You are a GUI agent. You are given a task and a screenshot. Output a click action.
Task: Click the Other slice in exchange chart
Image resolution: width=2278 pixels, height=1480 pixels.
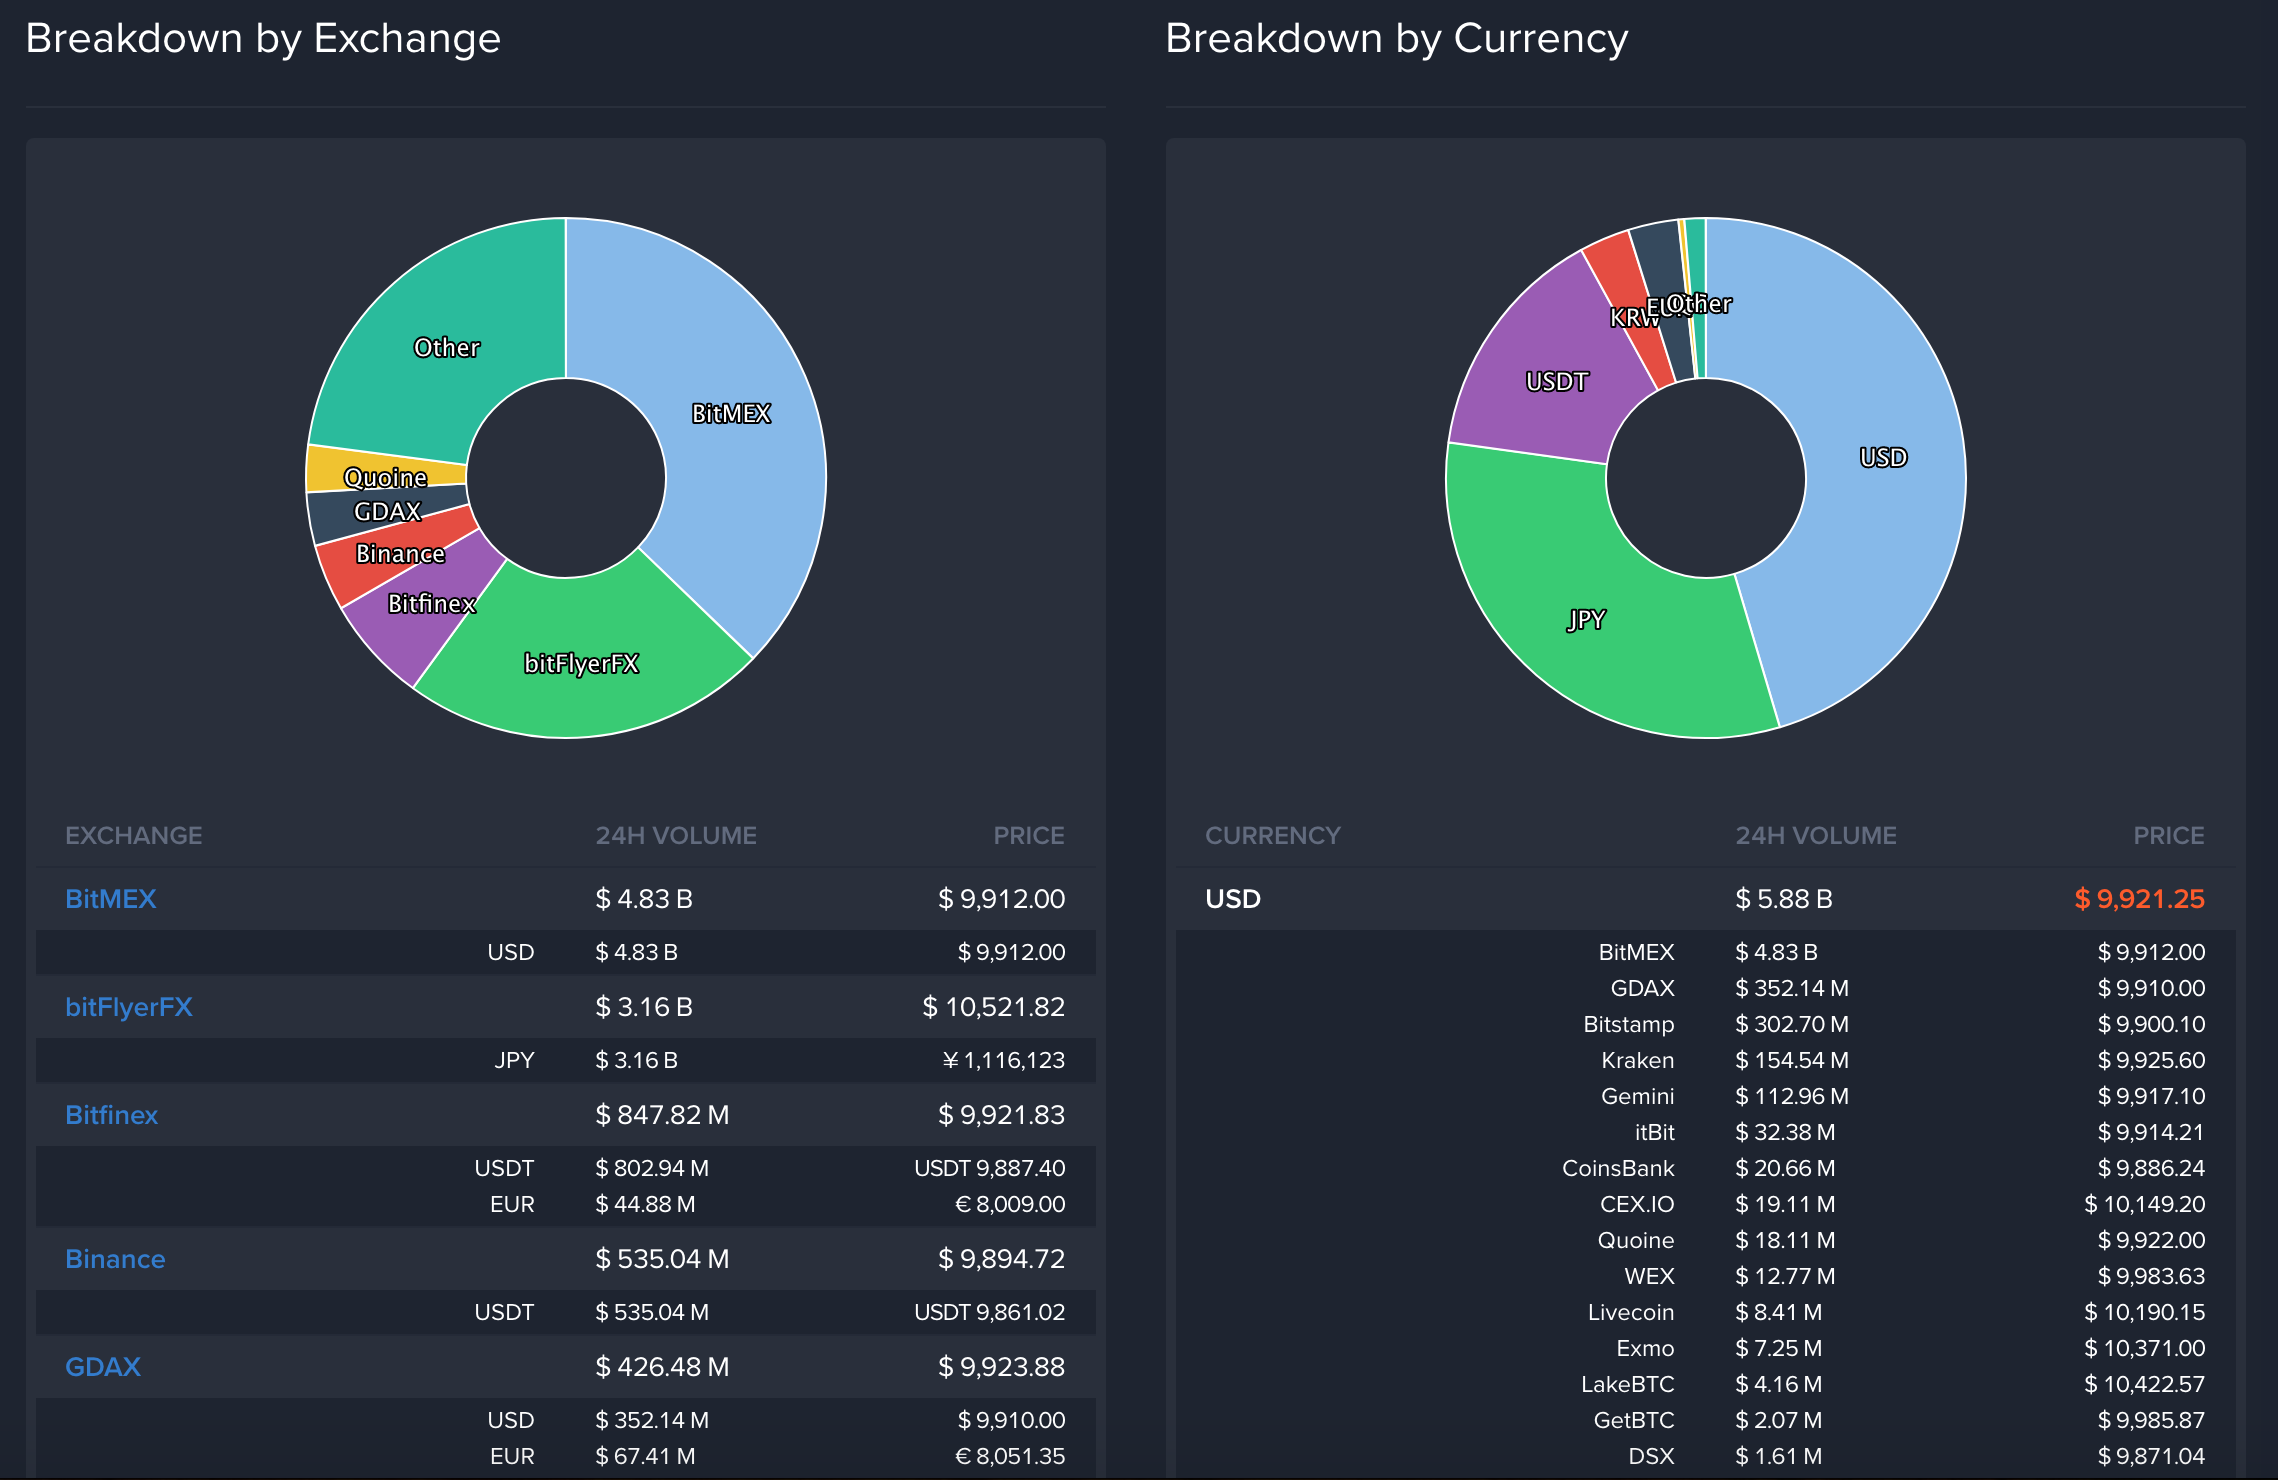(x=447, y=347)
